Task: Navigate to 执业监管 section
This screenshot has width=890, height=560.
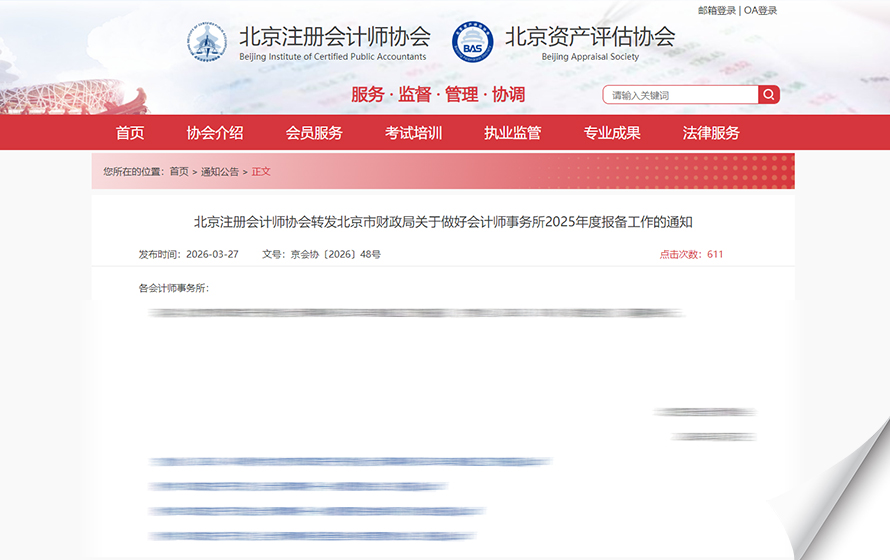Action: 512,133
